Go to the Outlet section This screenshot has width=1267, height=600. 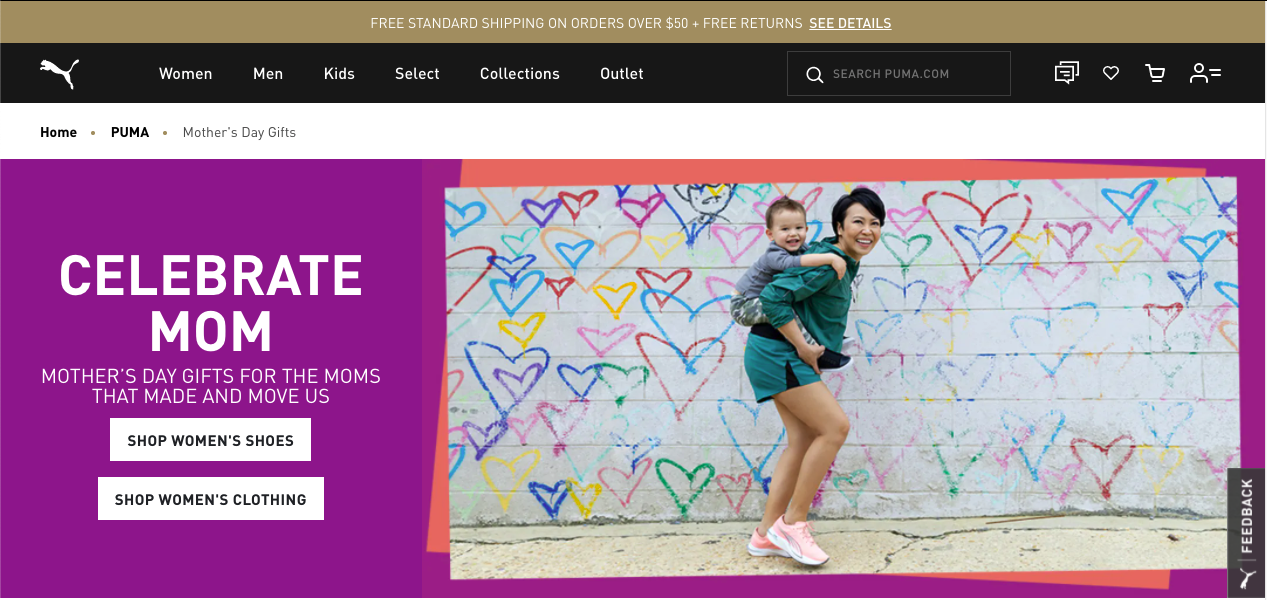coord(622,73)
